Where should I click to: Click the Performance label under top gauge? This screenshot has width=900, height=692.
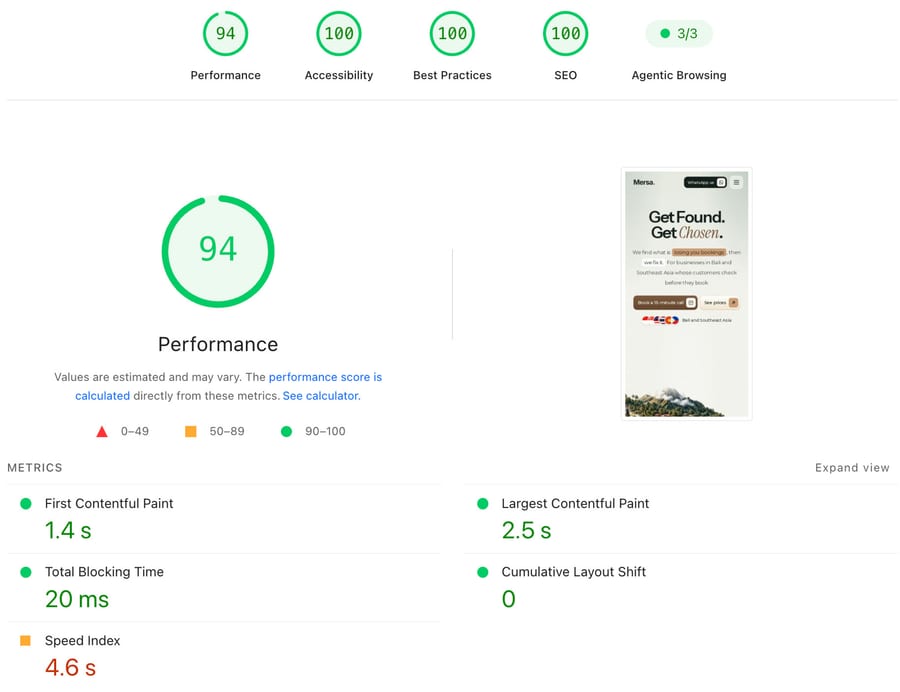[x=226, y=75]
